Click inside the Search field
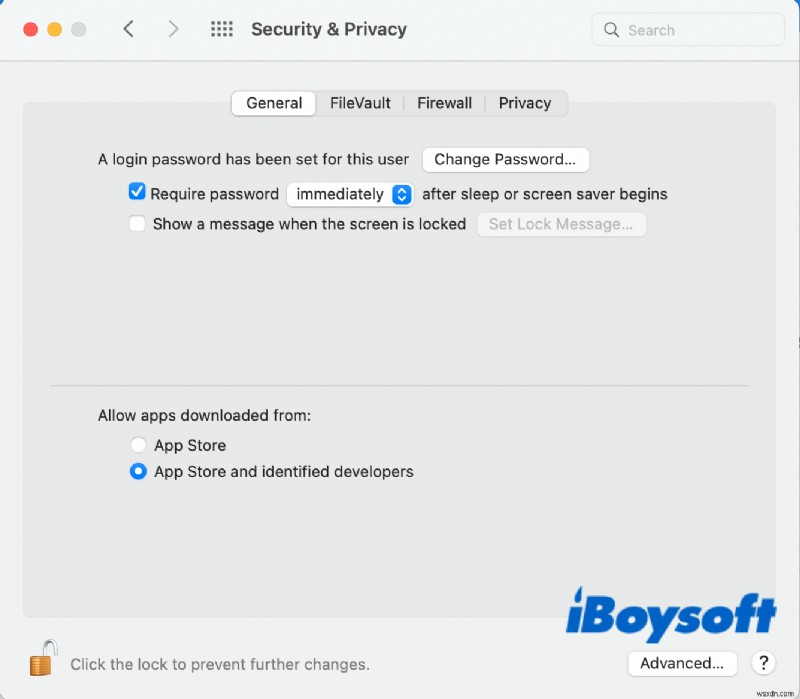The image size is (800, 699). [x=690, y=30]
